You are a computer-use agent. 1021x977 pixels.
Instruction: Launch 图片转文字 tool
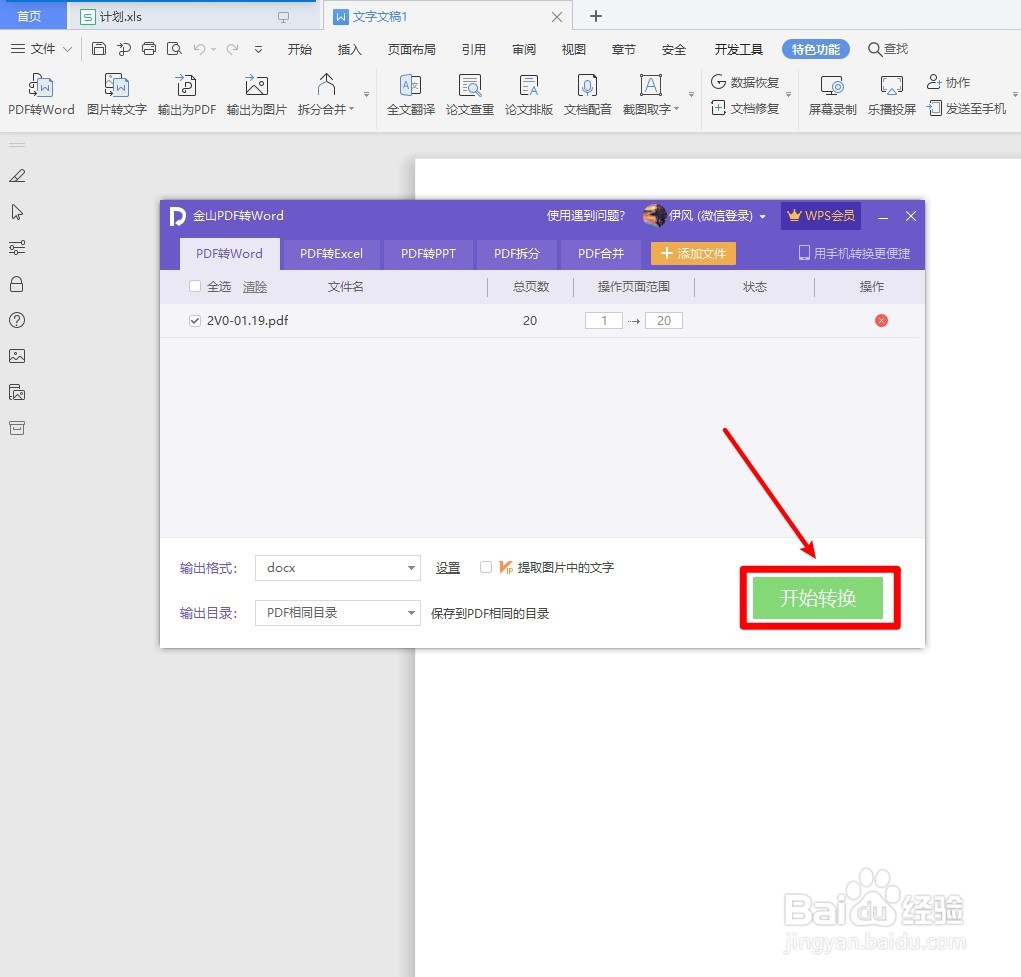tap(117, 94)
